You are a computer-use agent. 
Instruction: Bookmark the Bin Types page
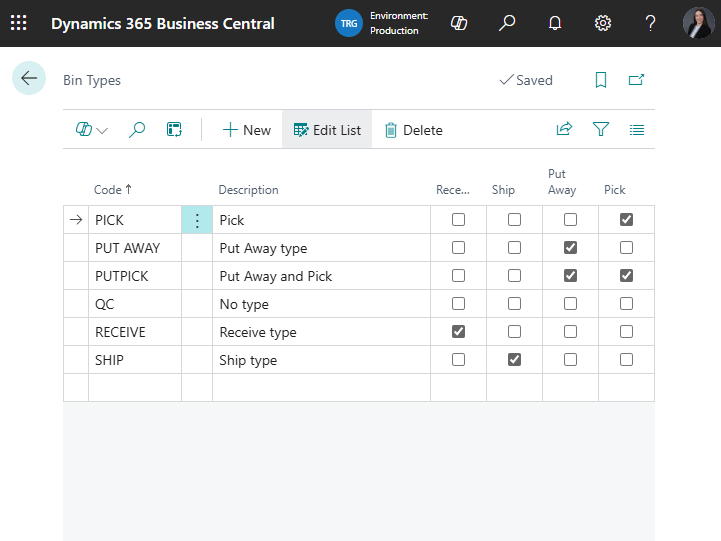tap(600, 80)
